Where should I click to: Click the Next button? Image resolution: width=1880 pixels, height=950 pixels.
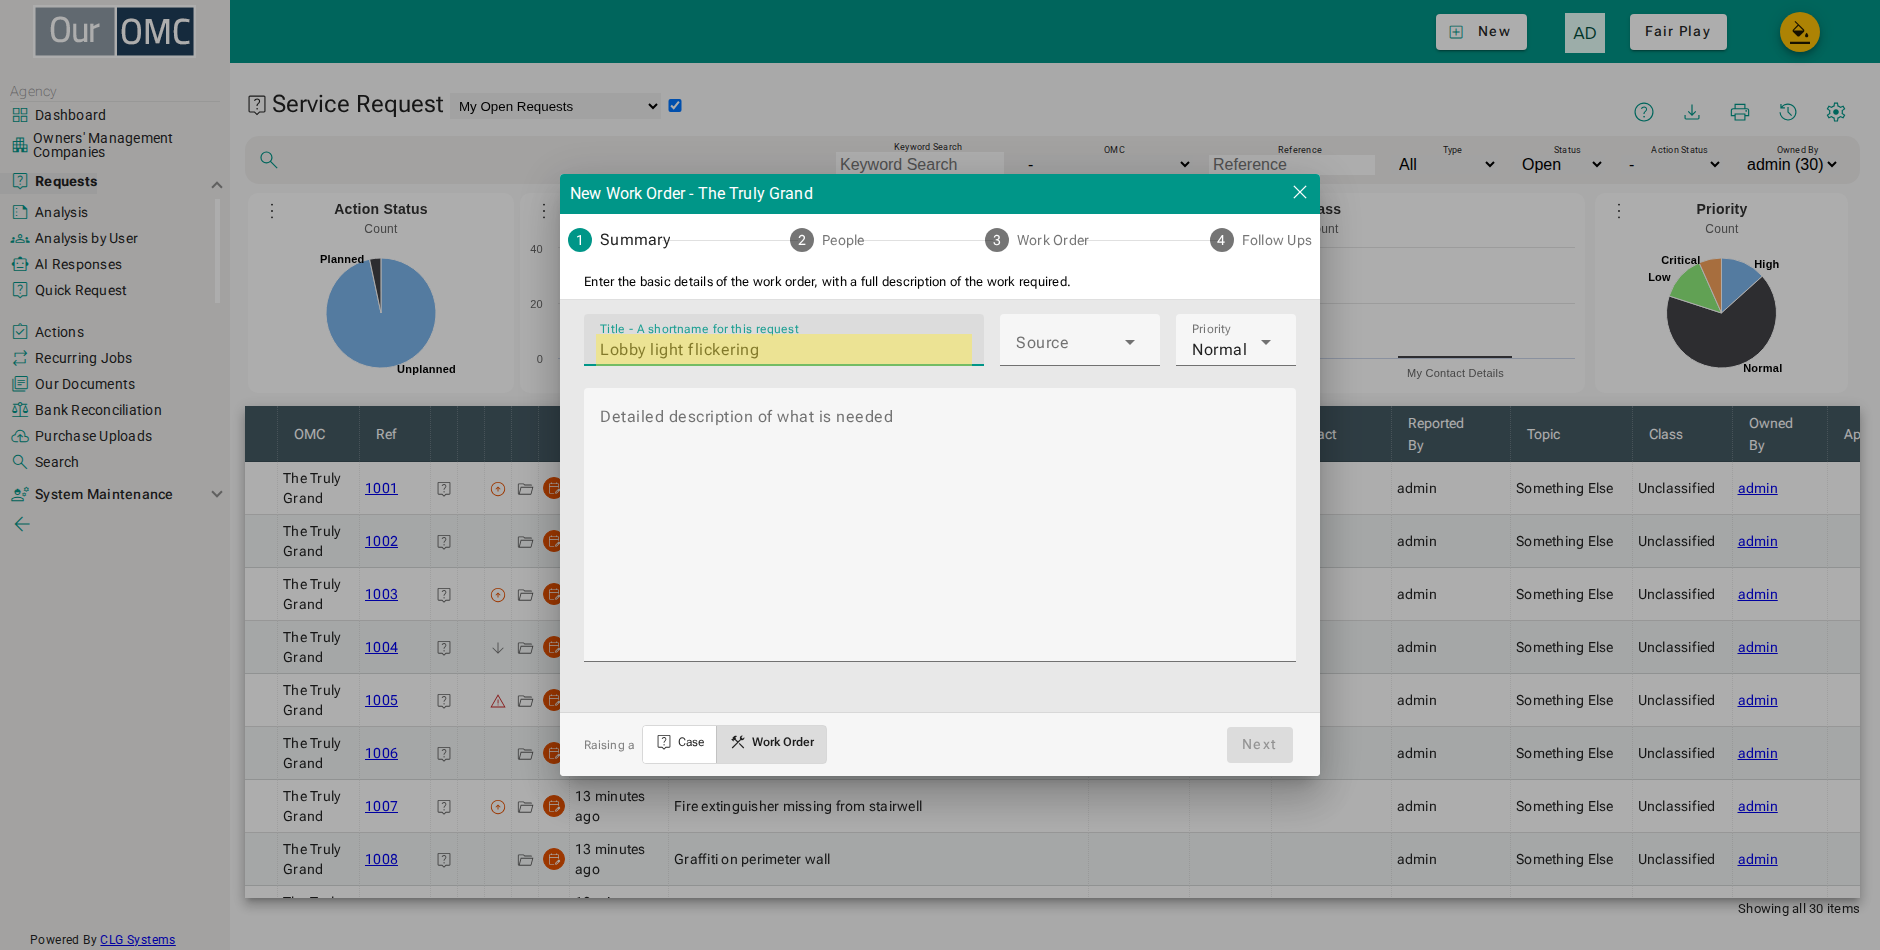click(x=1260, y=745)
